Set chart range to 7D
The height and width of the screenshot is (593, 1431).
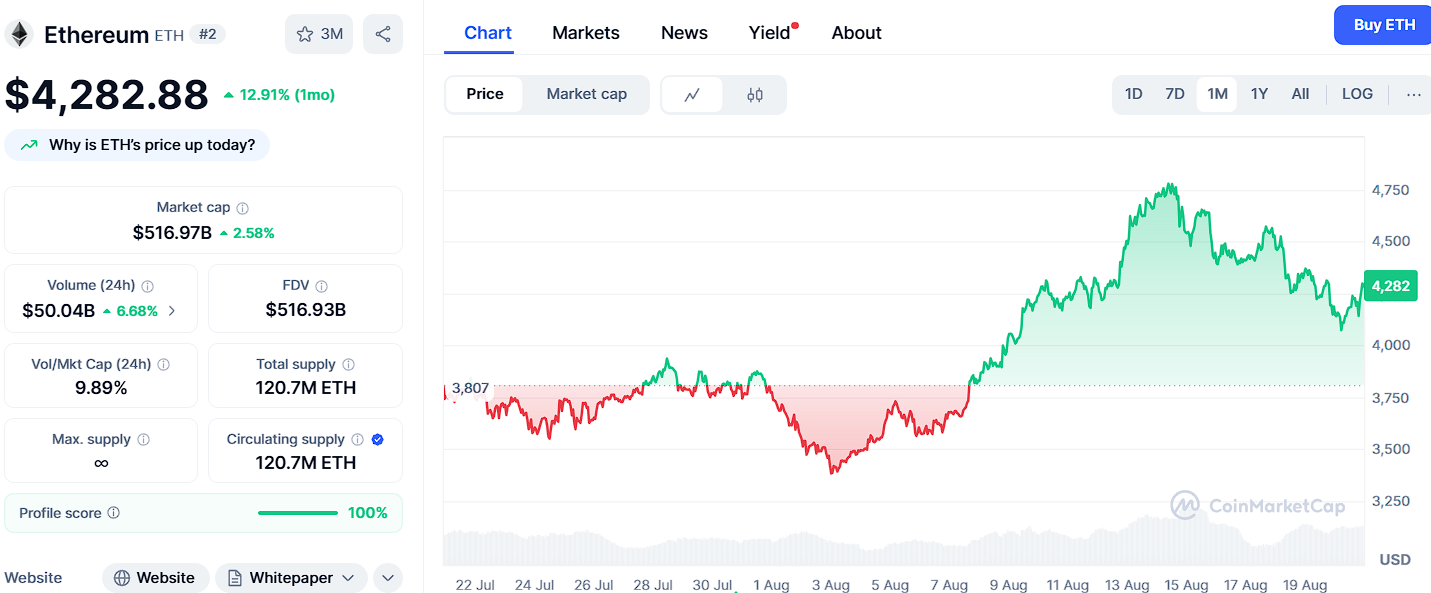tap(1175, 94)
